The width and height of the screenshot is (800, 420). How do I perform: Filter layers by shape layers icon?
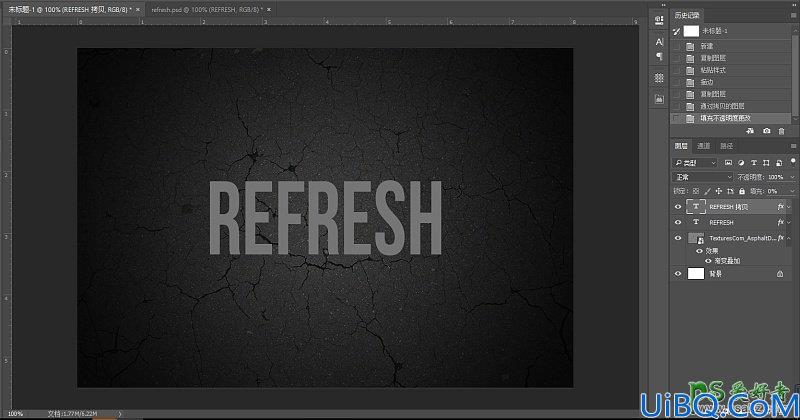[x=766, y=163]
